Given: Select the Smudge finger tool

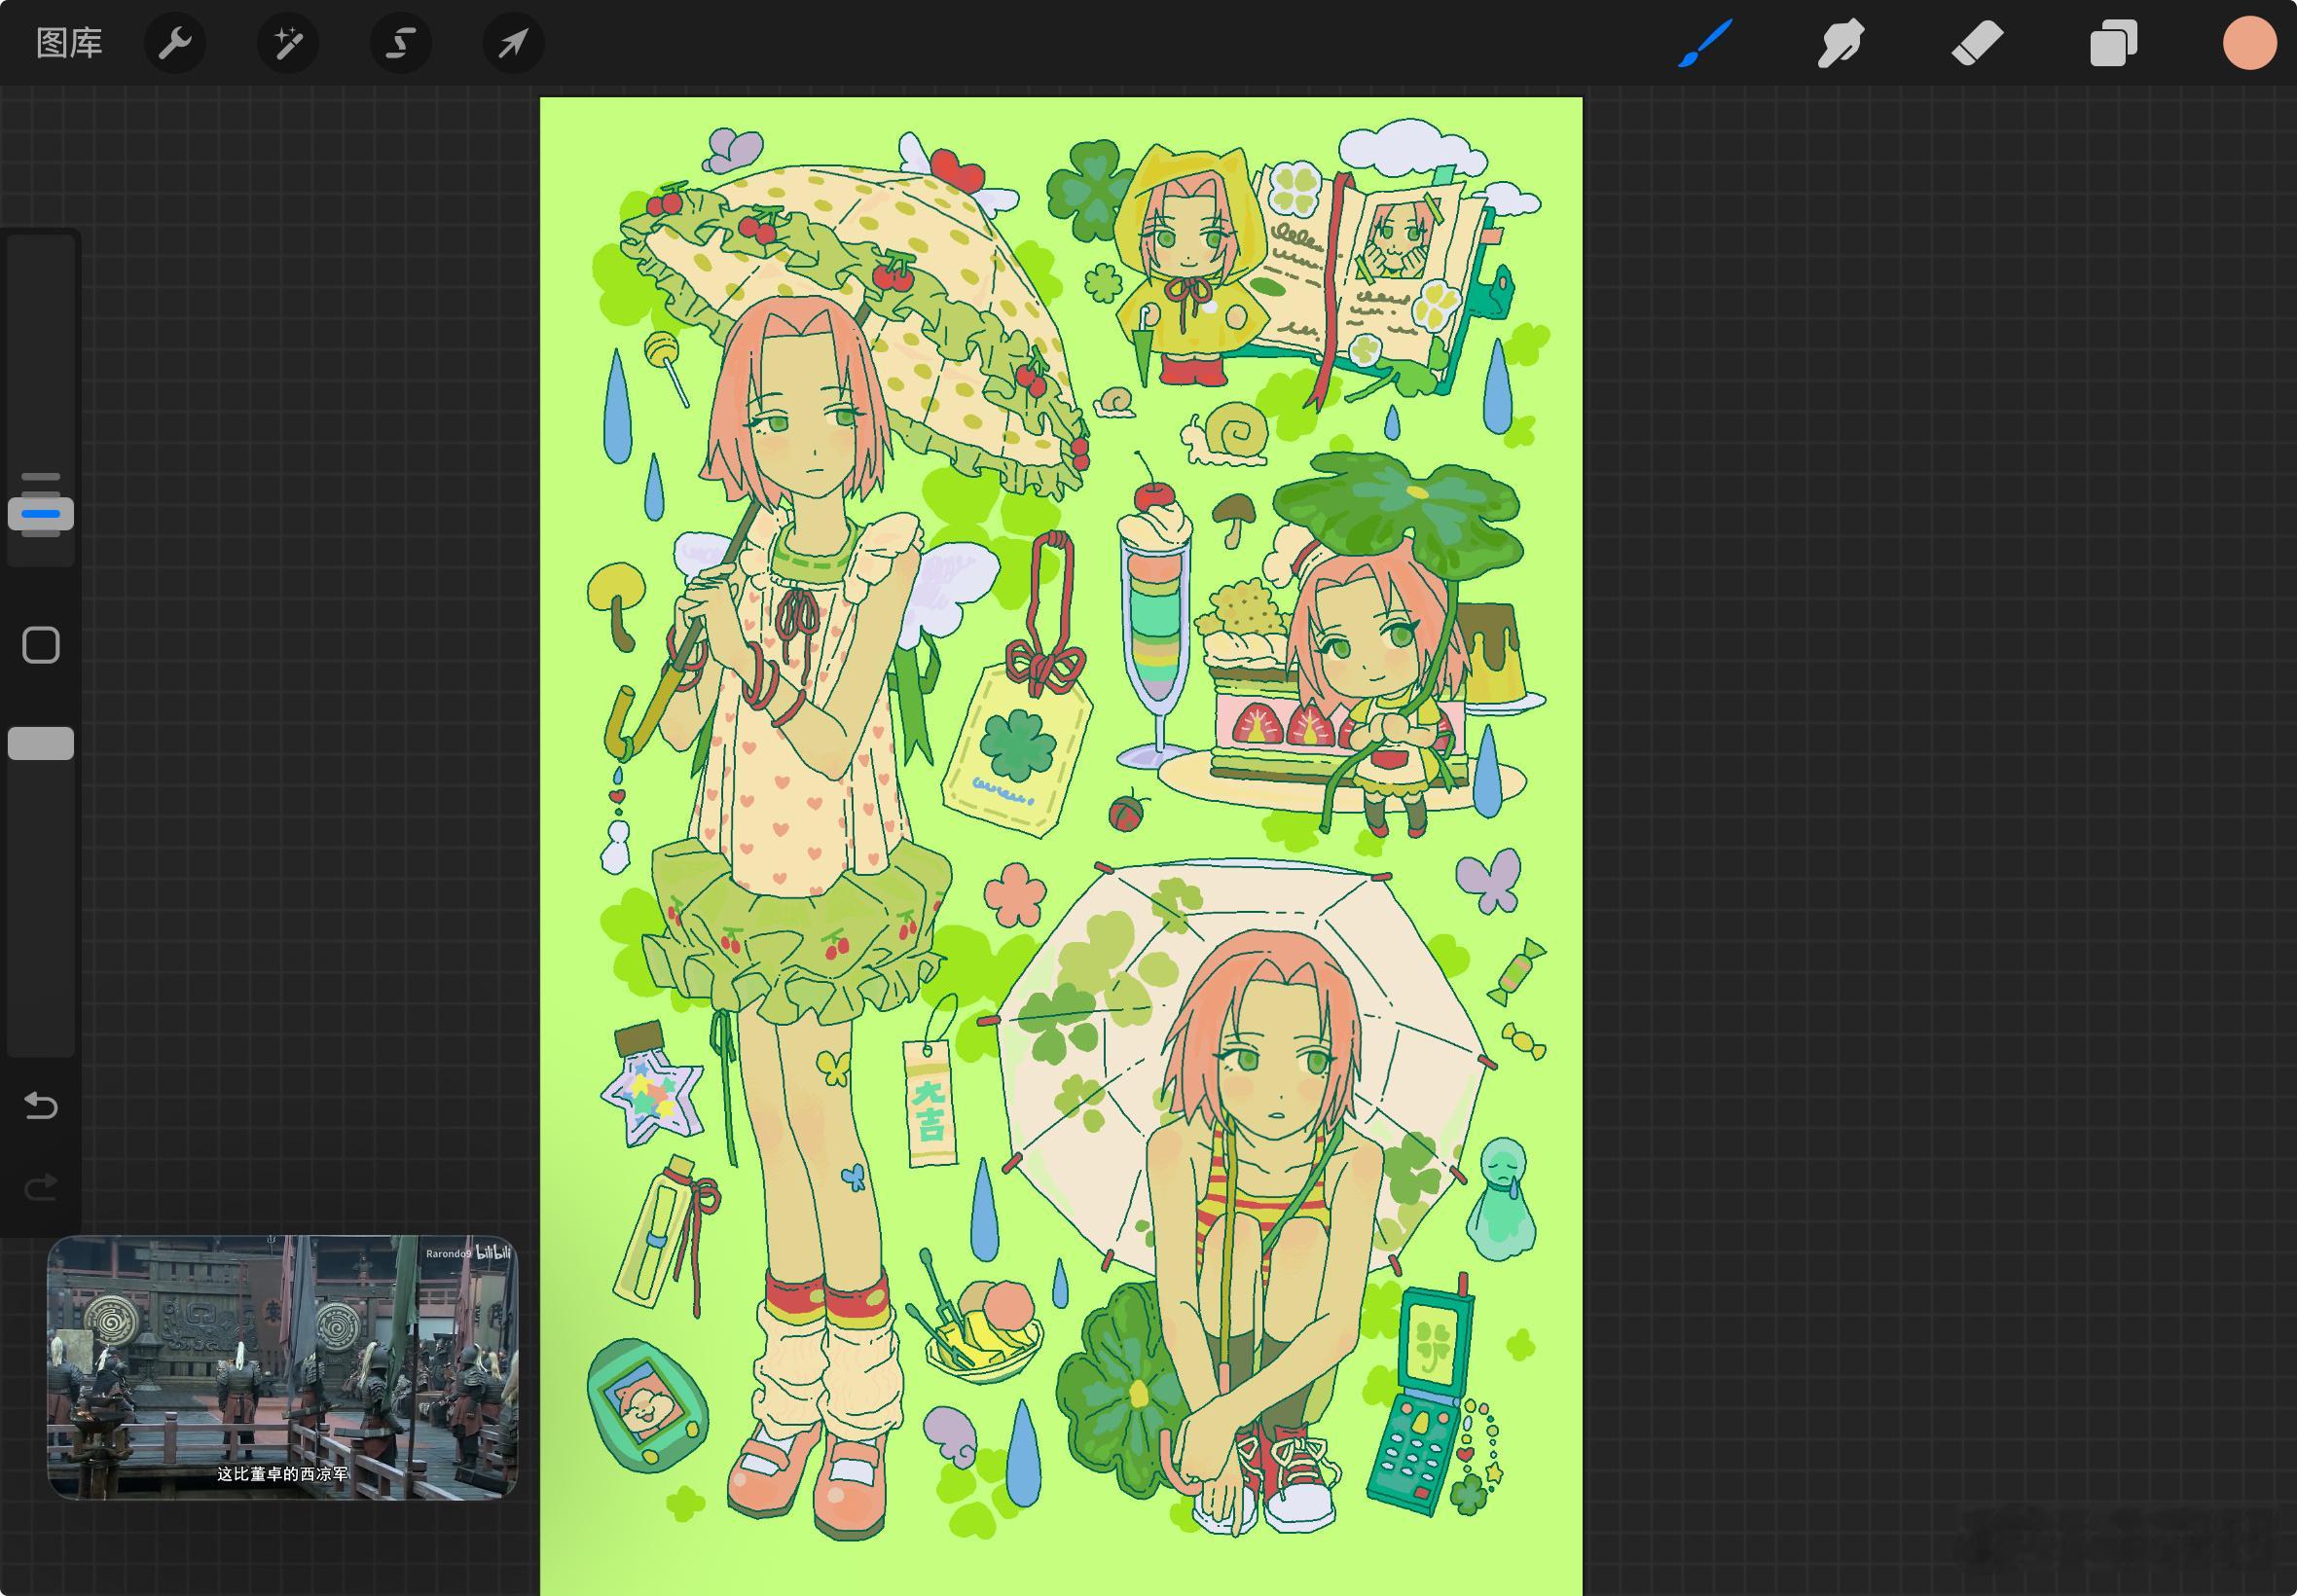Looking at the screenshot, I should (x=1840, y=43).
